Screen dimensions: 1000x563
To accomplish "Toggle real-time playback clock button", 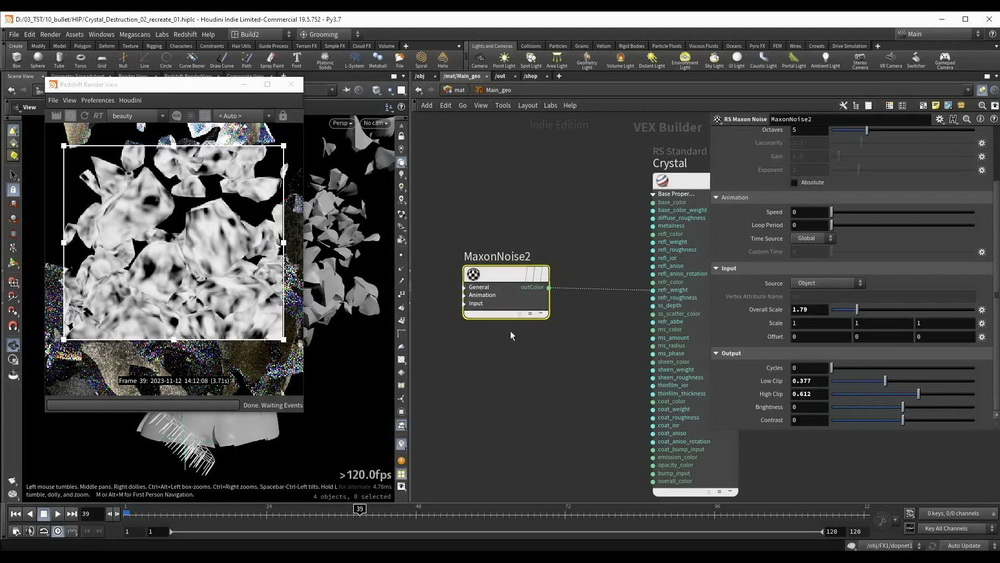I will 57,530.
